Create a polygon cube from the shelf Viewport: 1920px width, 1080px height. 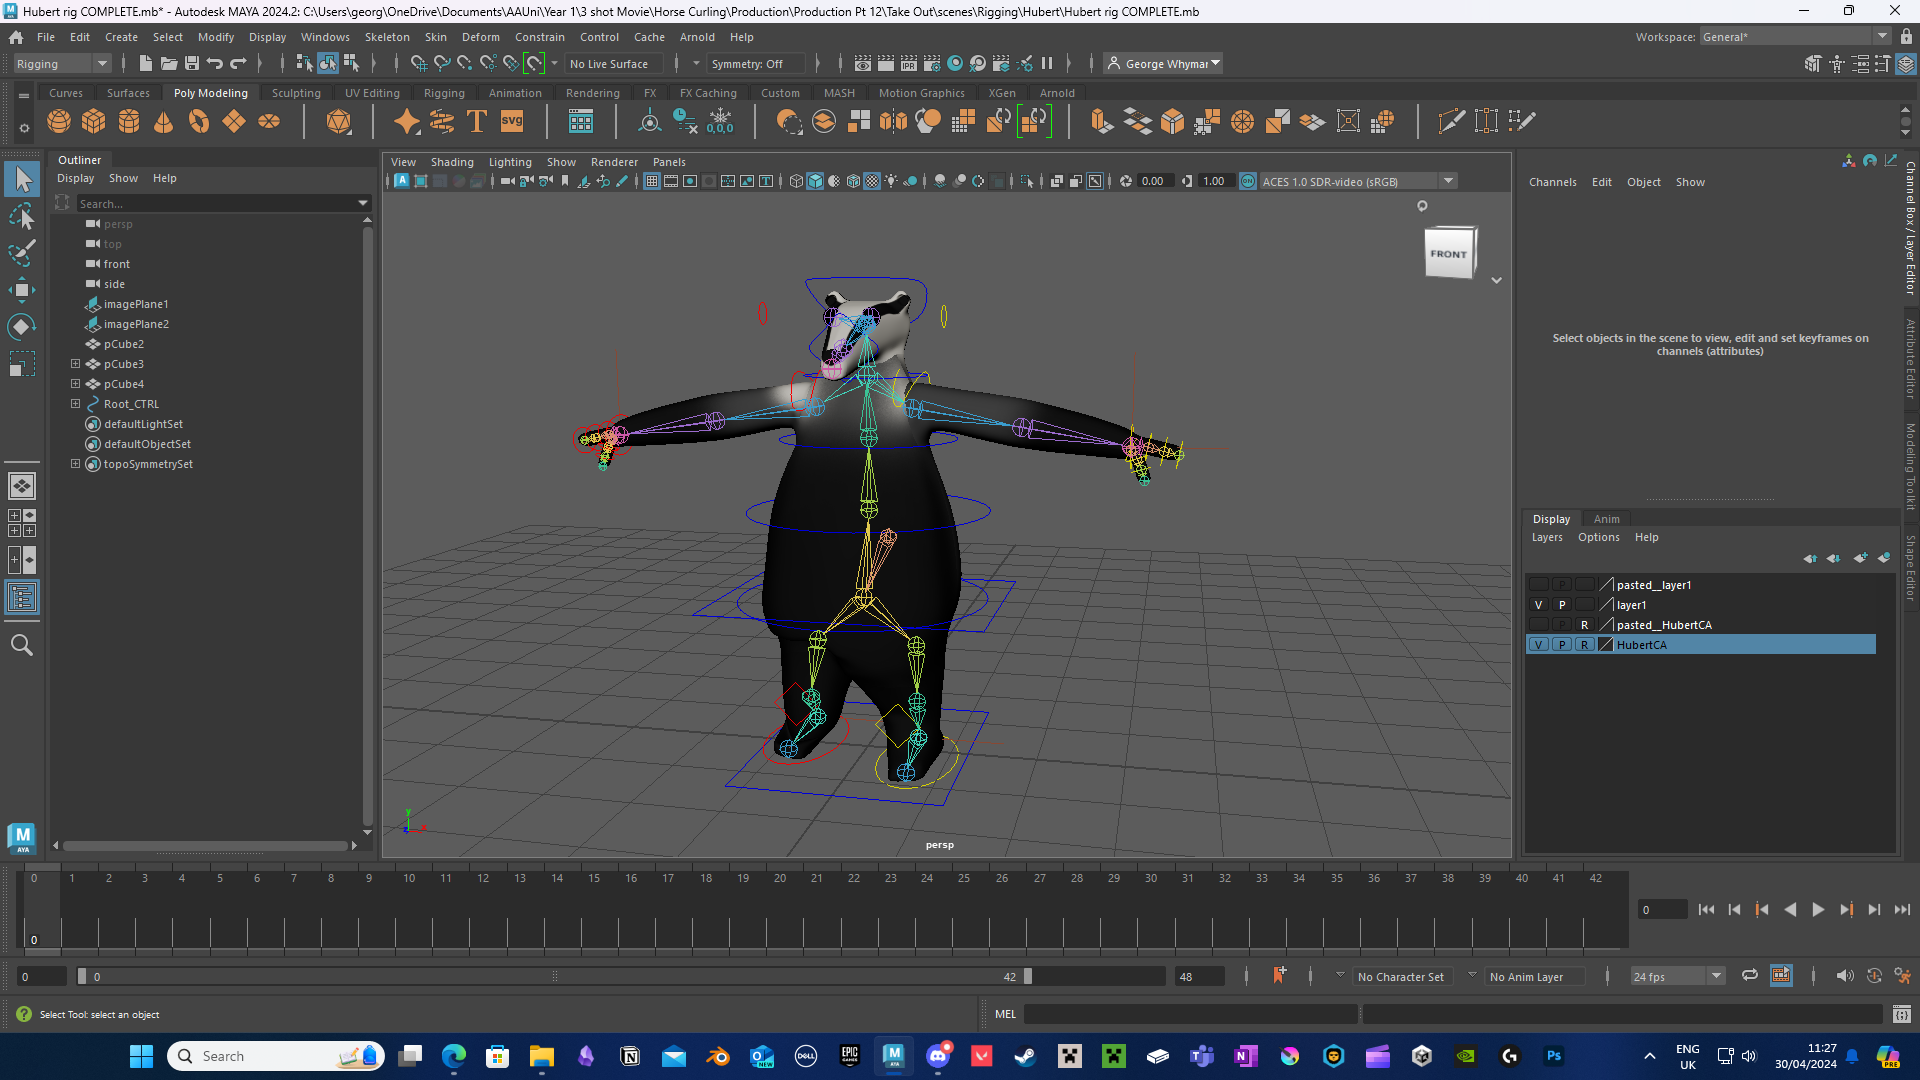click(94, 122)
